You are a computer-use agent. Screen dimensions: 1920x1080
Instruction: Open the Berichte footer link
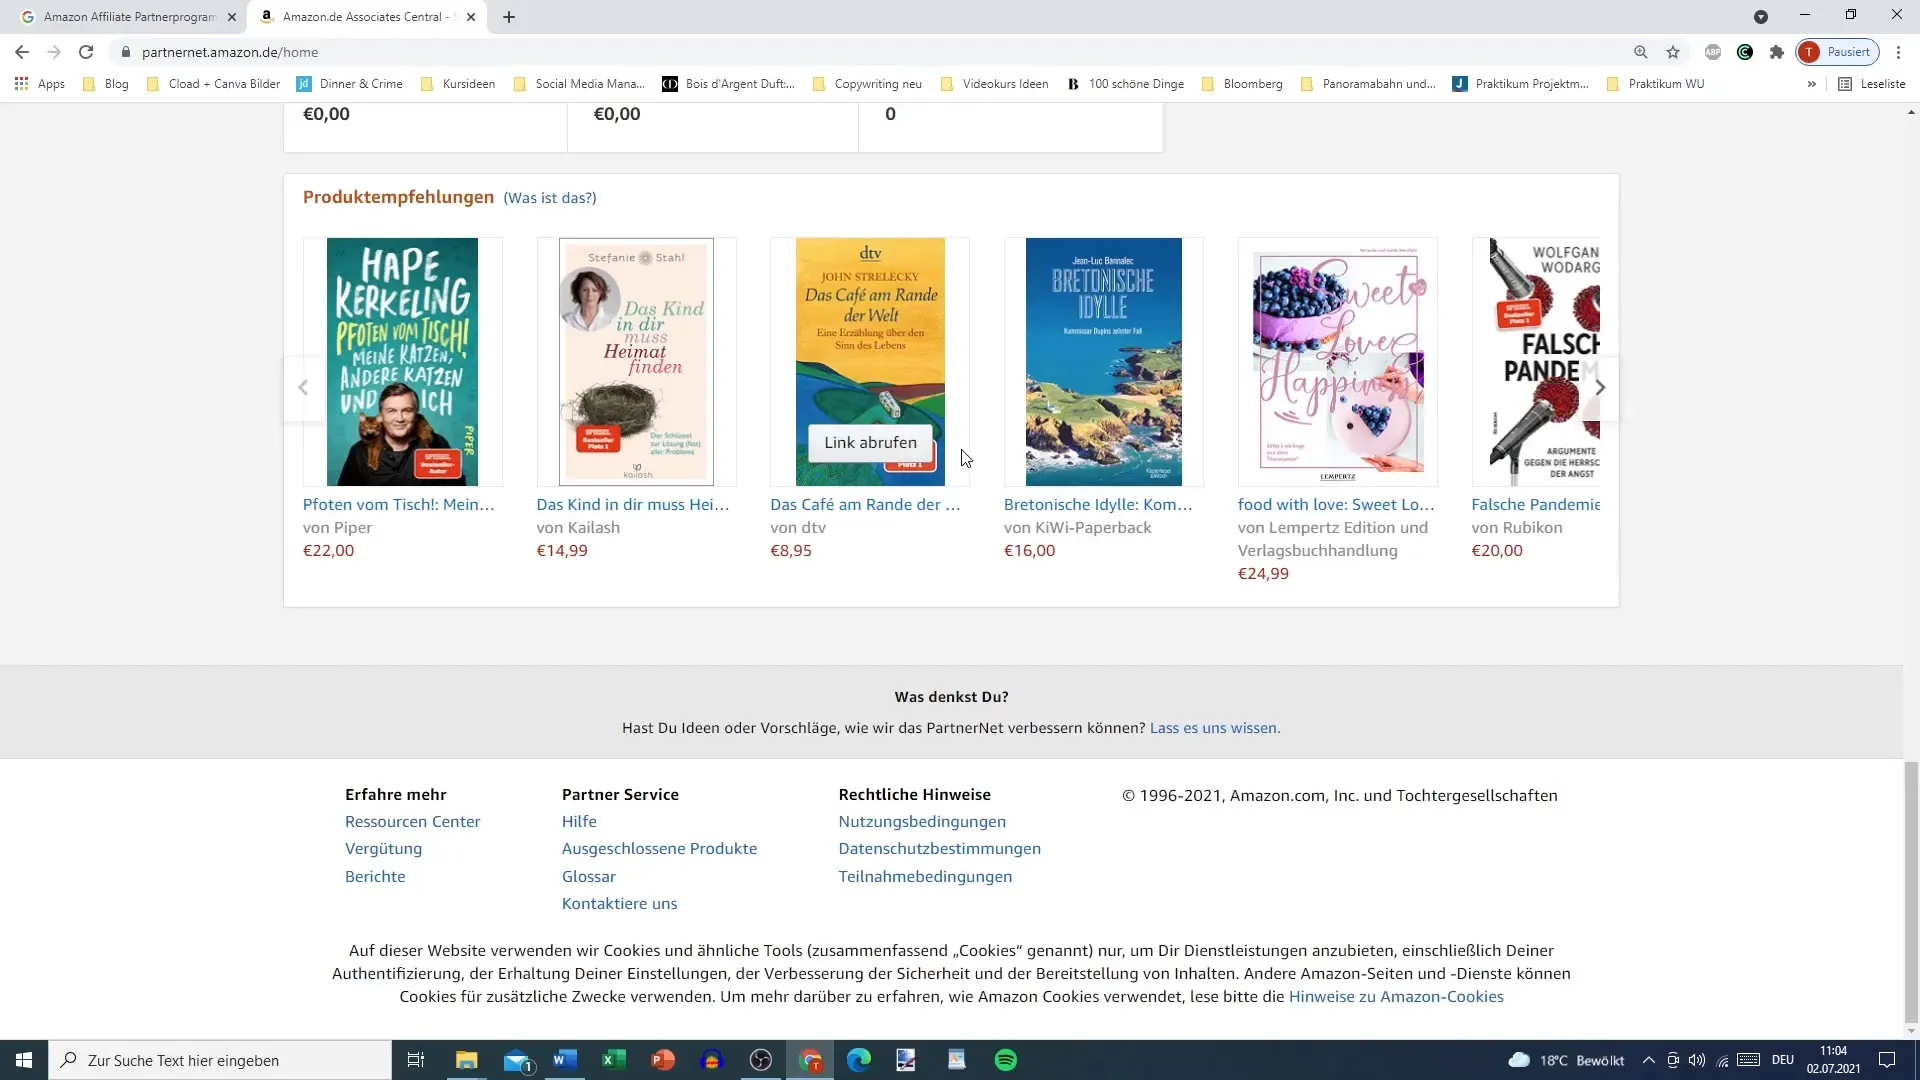coord(375,877)
